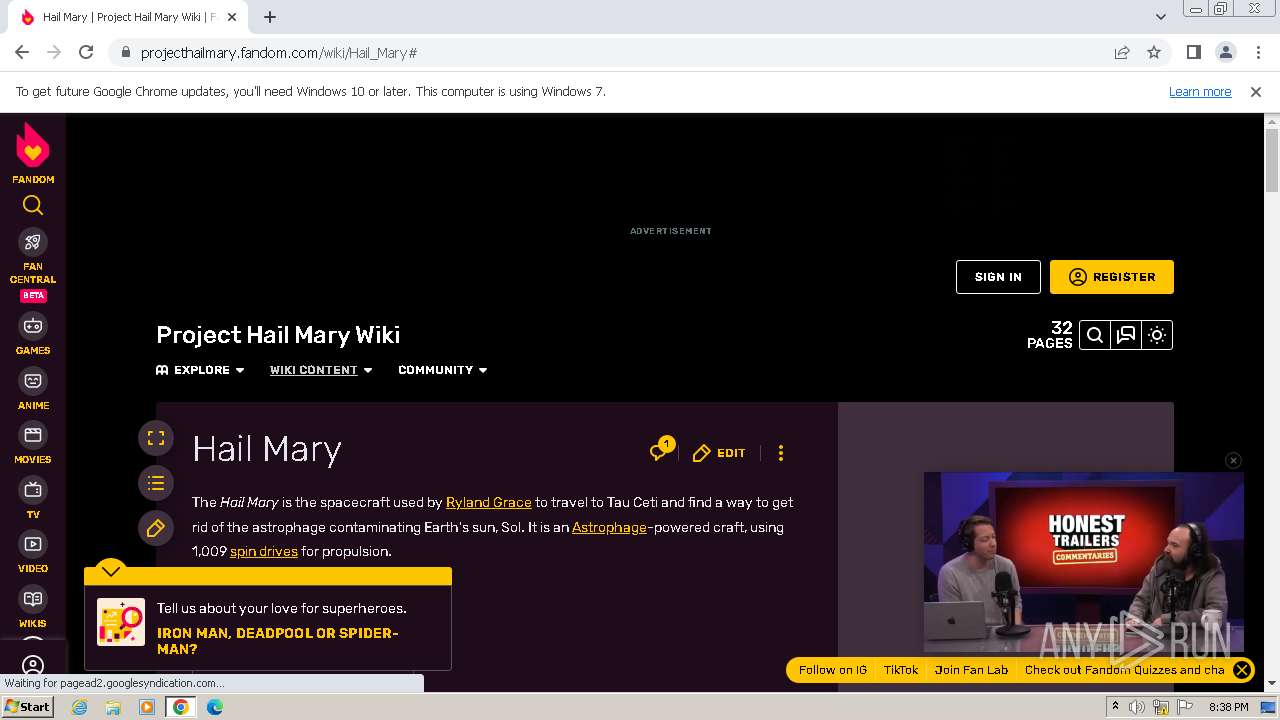Open more article actions menu
Viewport: 1280px width, 720px height.
781,453
